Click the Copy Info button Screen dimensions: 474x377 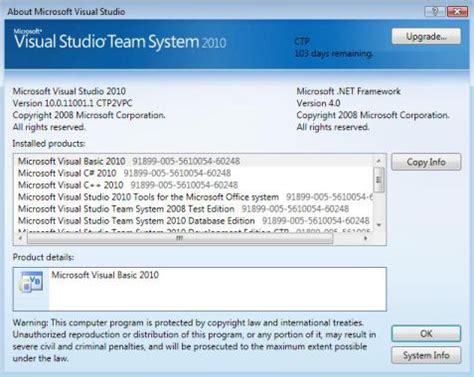(x=426, y=162)
